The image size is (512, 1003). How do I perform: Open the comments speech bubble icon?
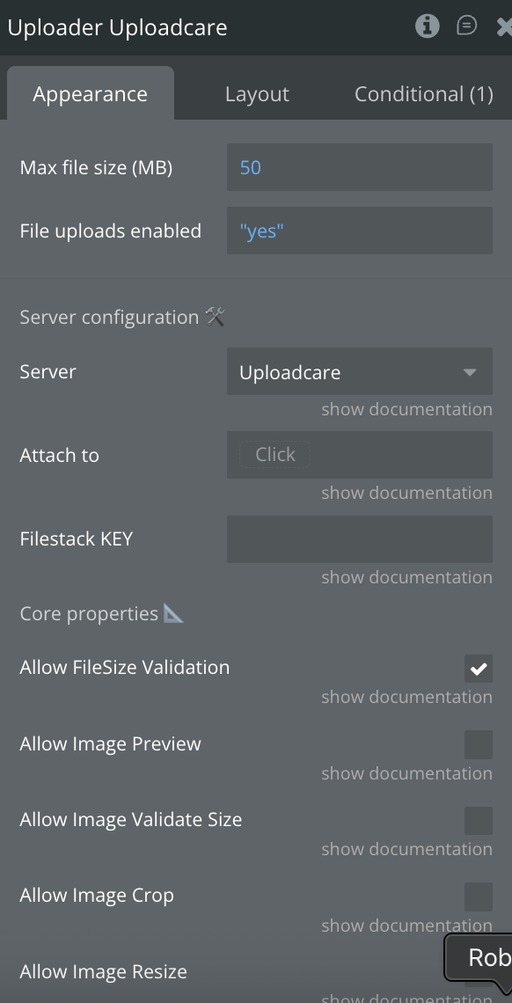(467, 26)
